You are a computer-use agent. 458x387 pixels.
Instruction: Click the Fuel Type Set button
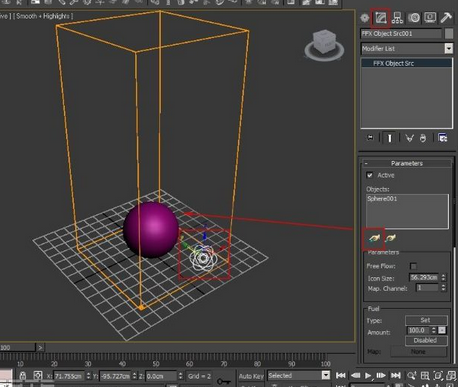click(x=426, y=320)
